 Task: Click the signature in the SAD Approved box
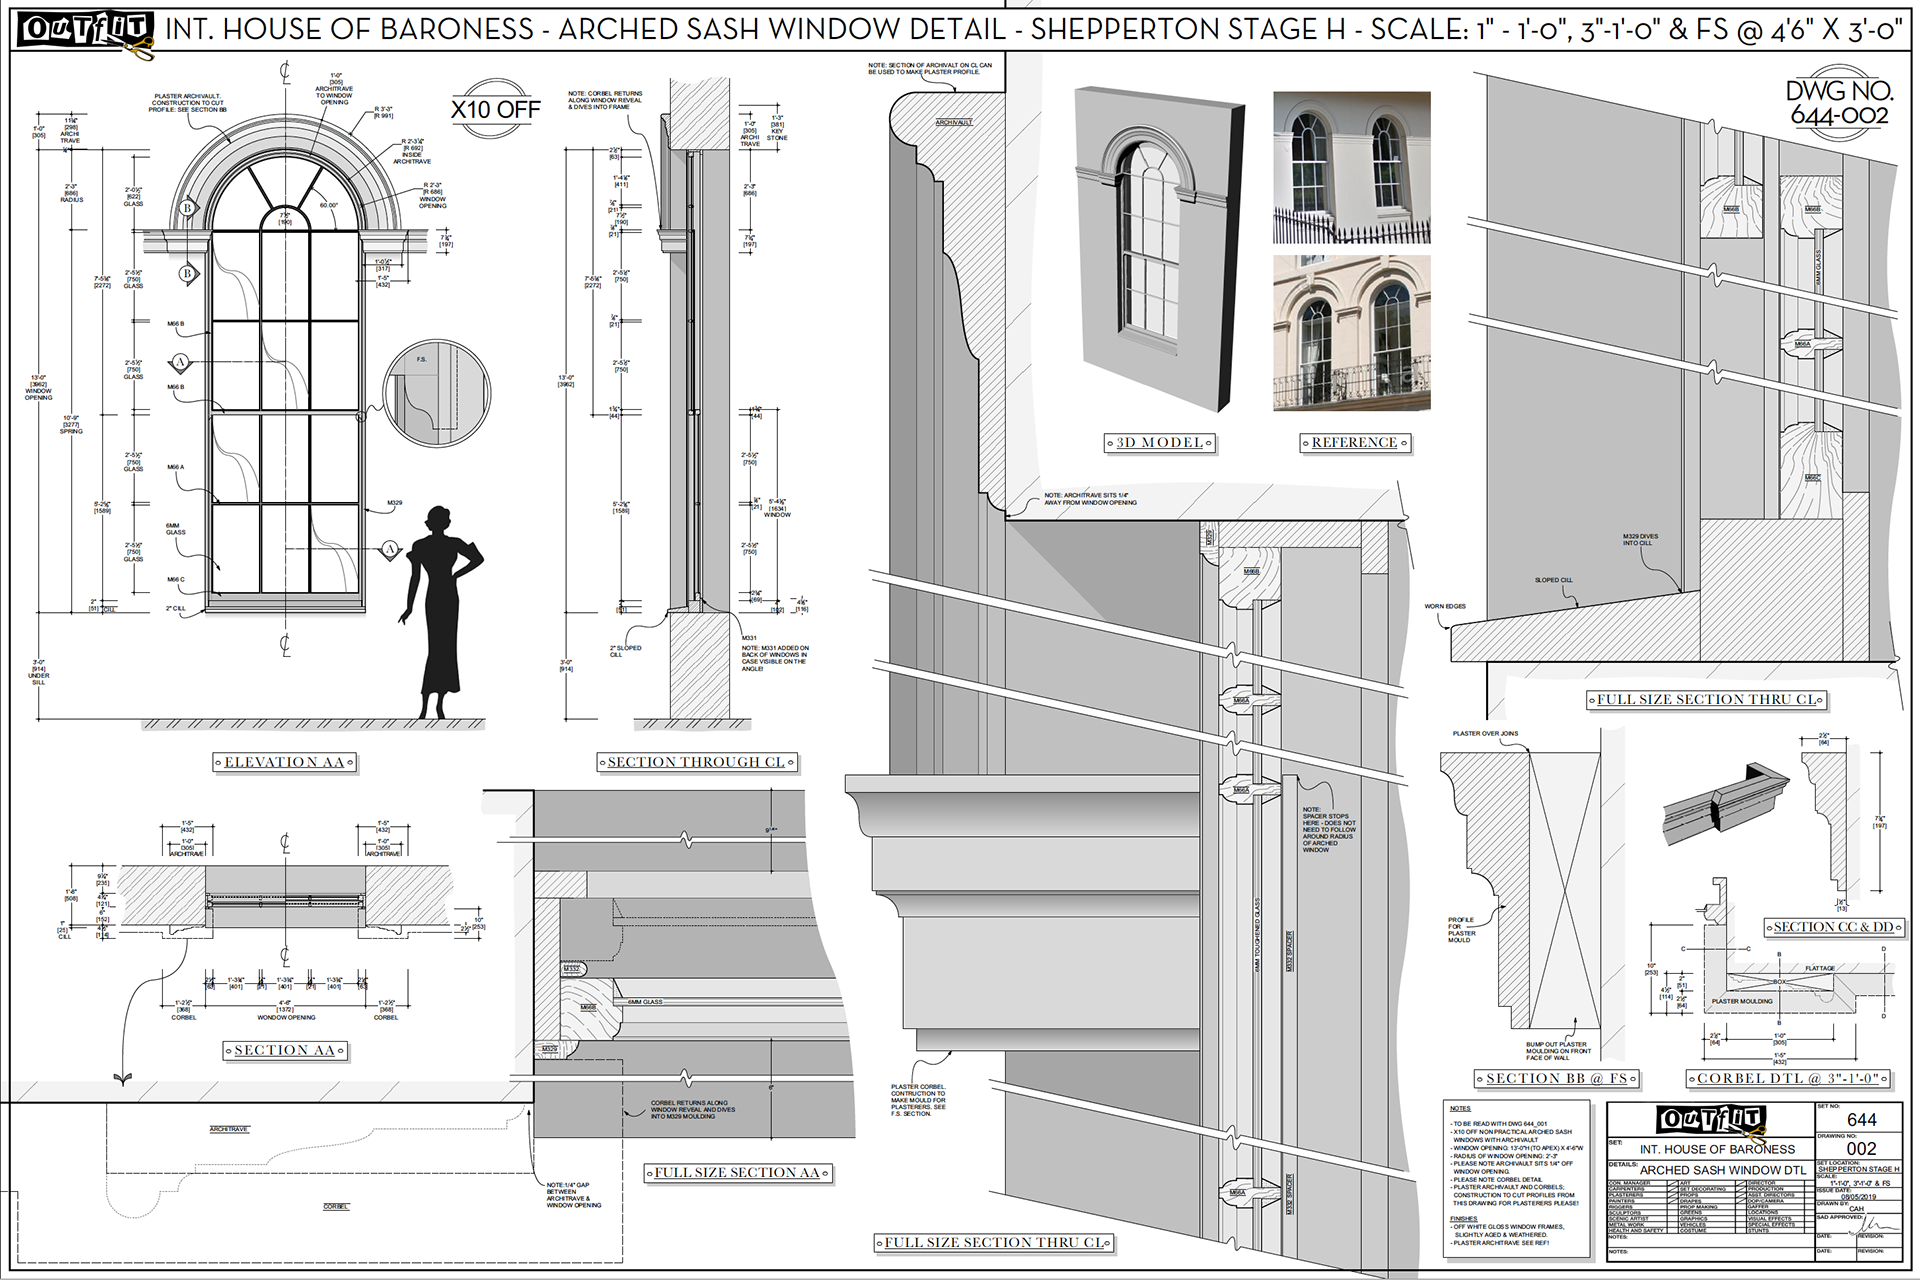[1874, 1224]
